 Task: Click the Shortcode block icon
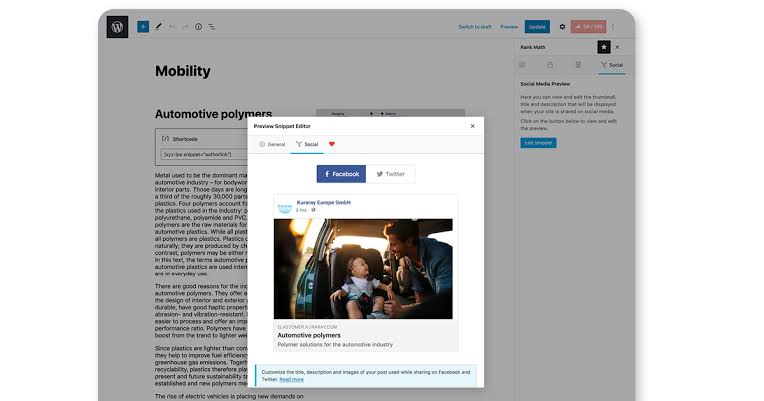click(165, 139)
